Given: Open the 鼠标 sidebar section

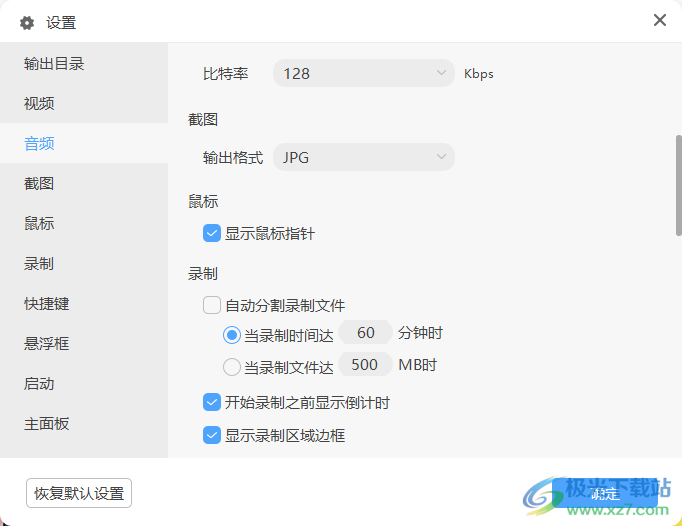Looking at the screenshot, I should click(x=84, y=223).
